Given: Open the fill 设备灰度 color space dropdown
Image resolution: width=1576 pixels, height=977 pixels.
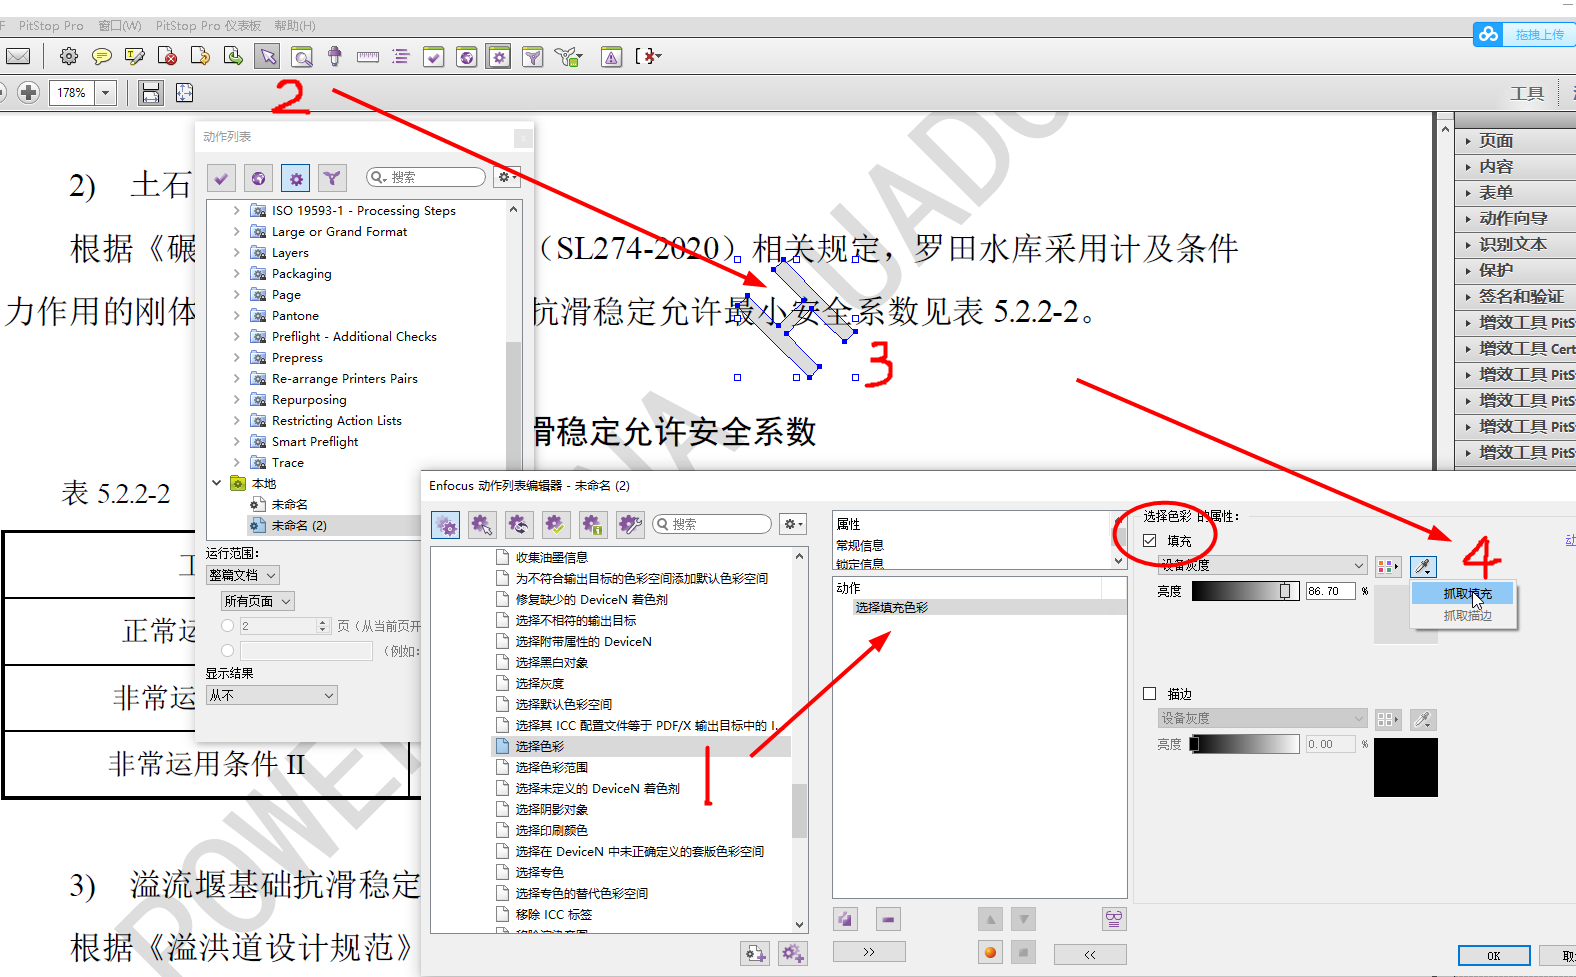Looking at the screenshot, I should click(x=1262, y=566).
